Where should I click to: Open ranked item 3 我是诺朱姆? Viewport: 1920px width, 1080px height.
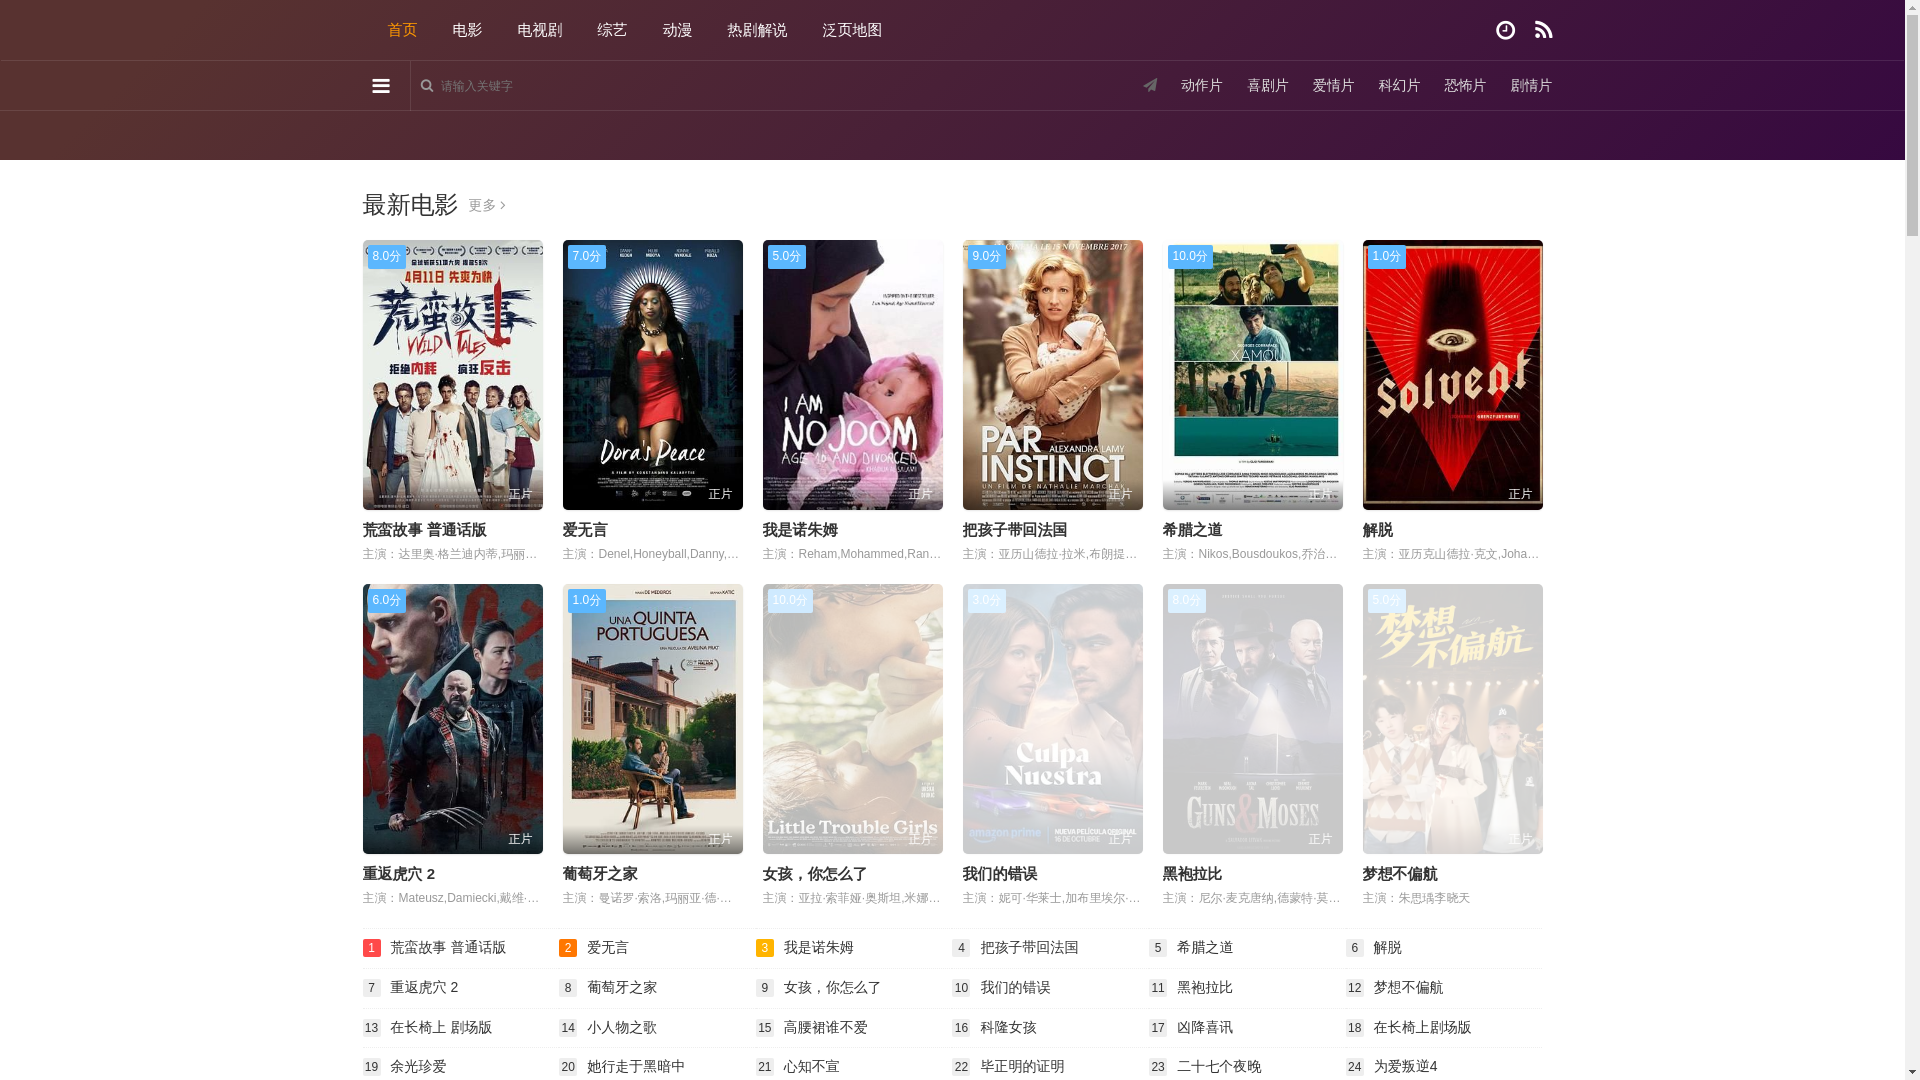819,947
